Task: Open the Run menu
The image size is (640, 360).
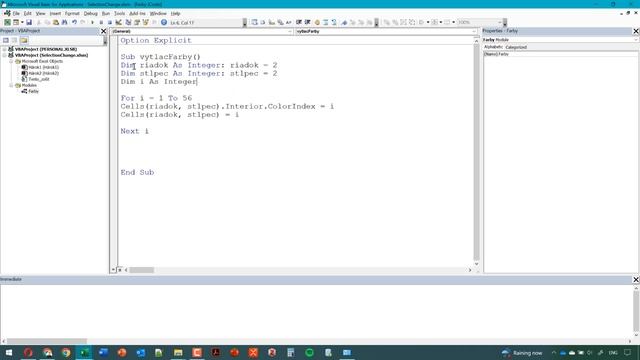Action: coord(106,13)
